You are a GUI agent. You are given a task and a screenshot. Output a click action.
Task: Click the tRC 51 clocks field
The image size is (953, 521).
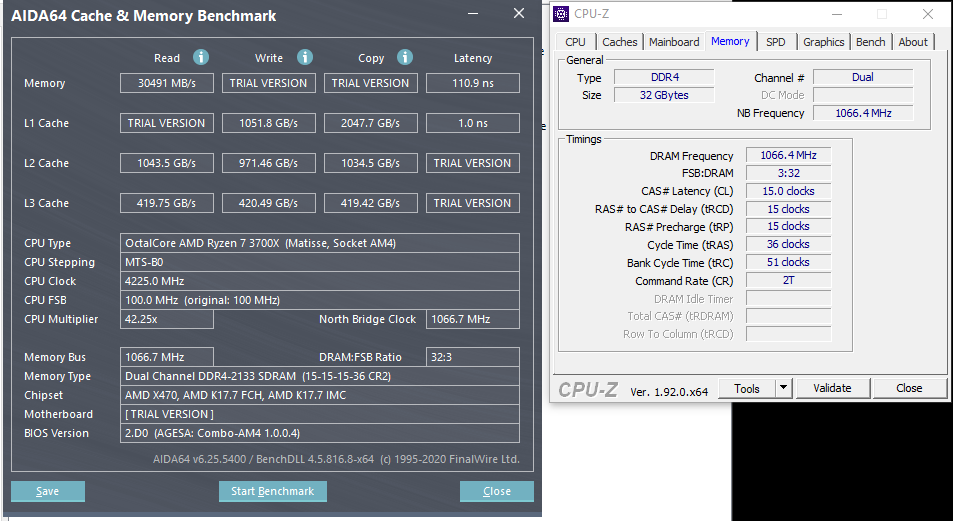point(788,263)
